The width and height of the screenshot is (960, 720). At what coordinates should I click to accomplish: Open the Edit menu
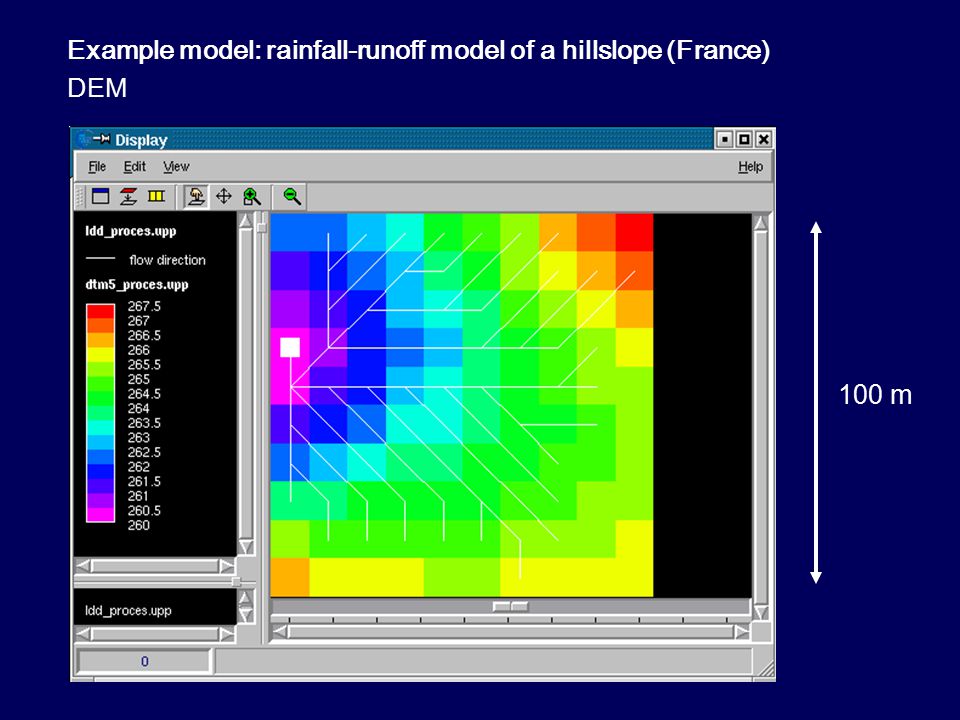coord(134,167)
